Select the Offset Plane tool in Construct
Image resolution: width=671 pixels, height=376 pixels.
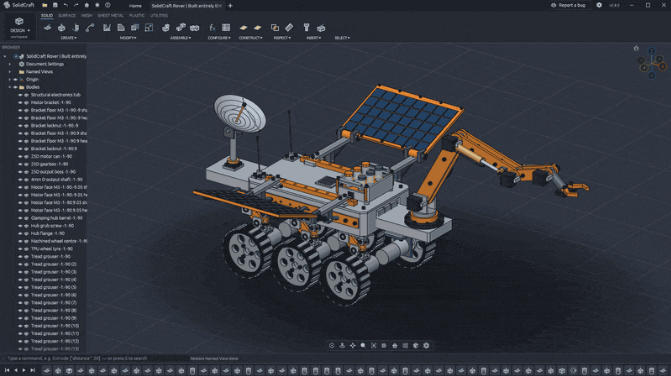tap(243, 28)
